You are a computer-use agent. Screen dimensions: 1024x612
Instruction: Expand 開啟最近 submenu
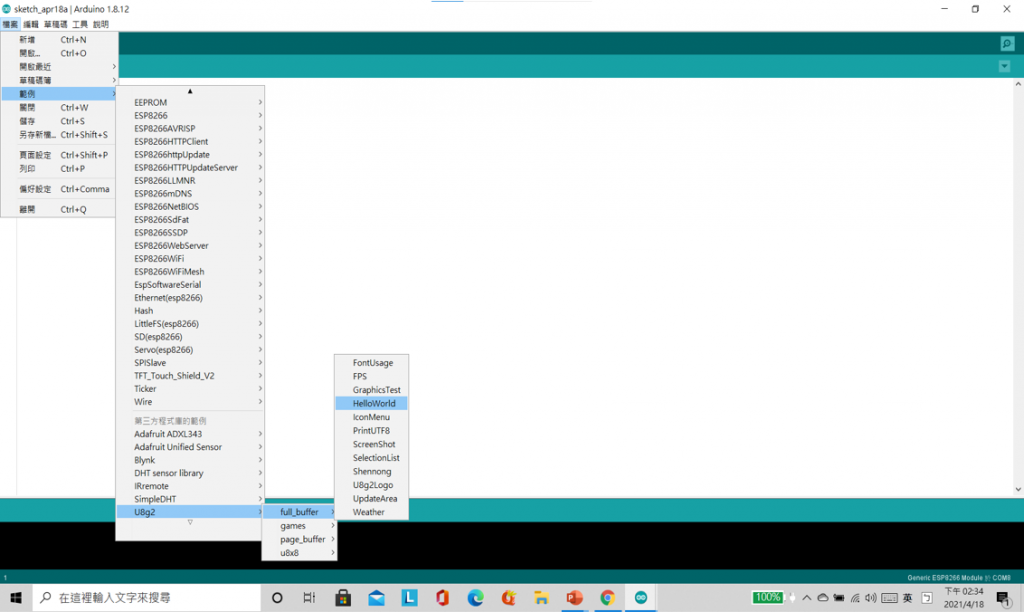(x=59, y=67)
